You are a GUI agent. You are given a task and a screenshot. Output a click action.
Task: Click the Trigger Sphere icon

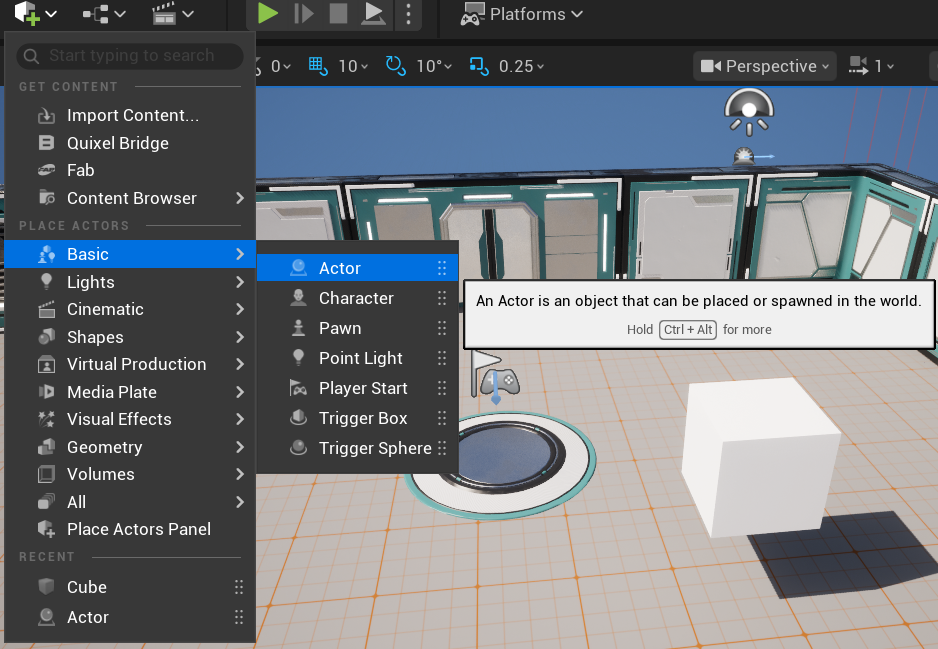pos(298,447)
